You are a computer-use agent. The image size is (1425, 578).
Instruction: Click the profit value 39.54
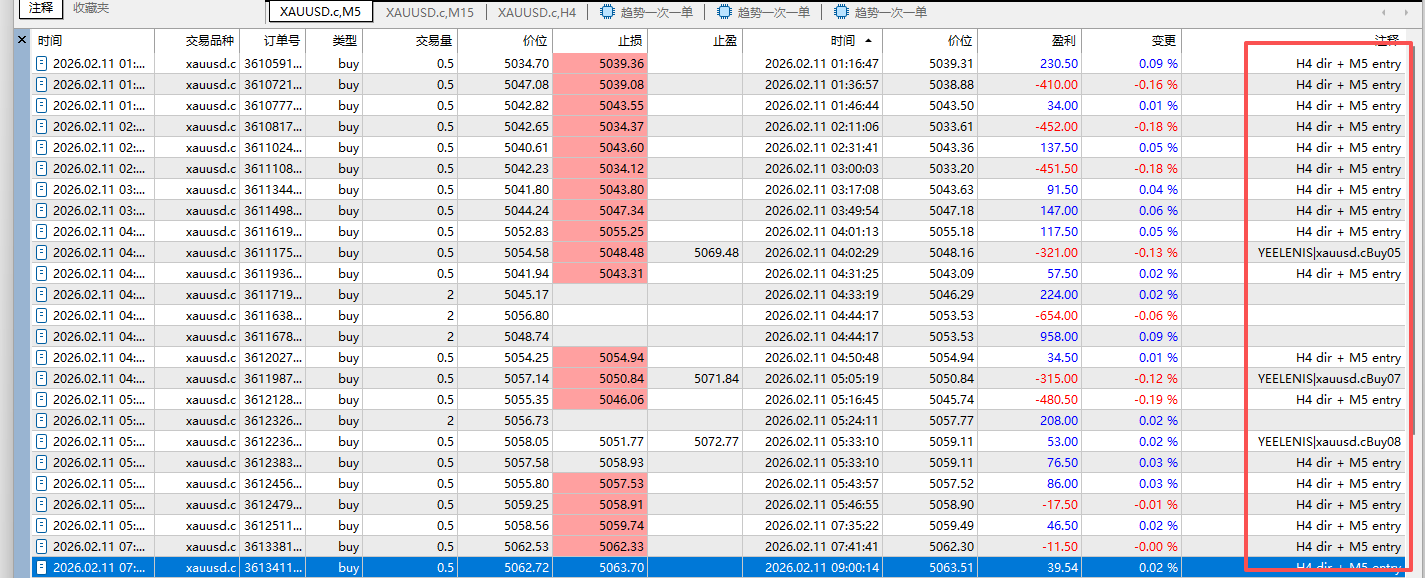pyautogui.click(x=1062, y=567)
